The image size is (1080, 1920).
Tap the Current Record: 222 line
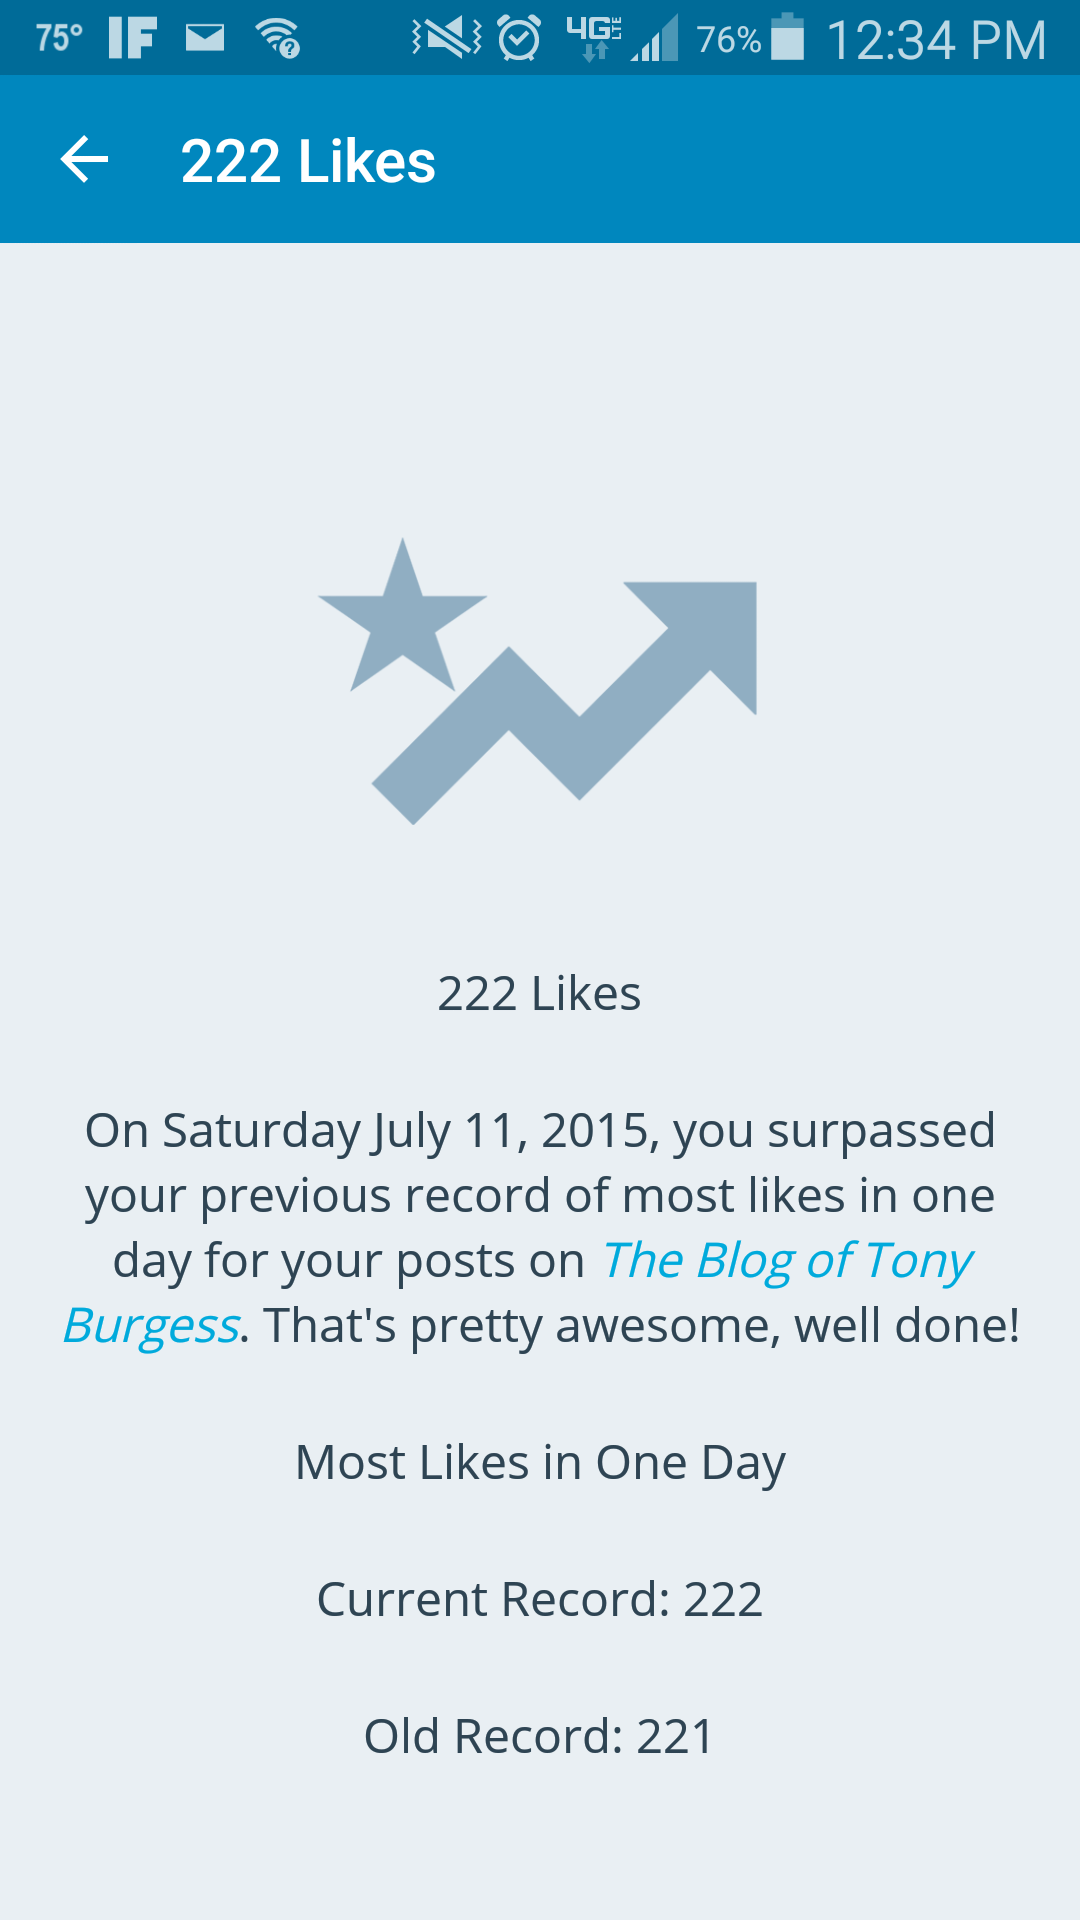pyautogui.click(x=540, y=1600)
